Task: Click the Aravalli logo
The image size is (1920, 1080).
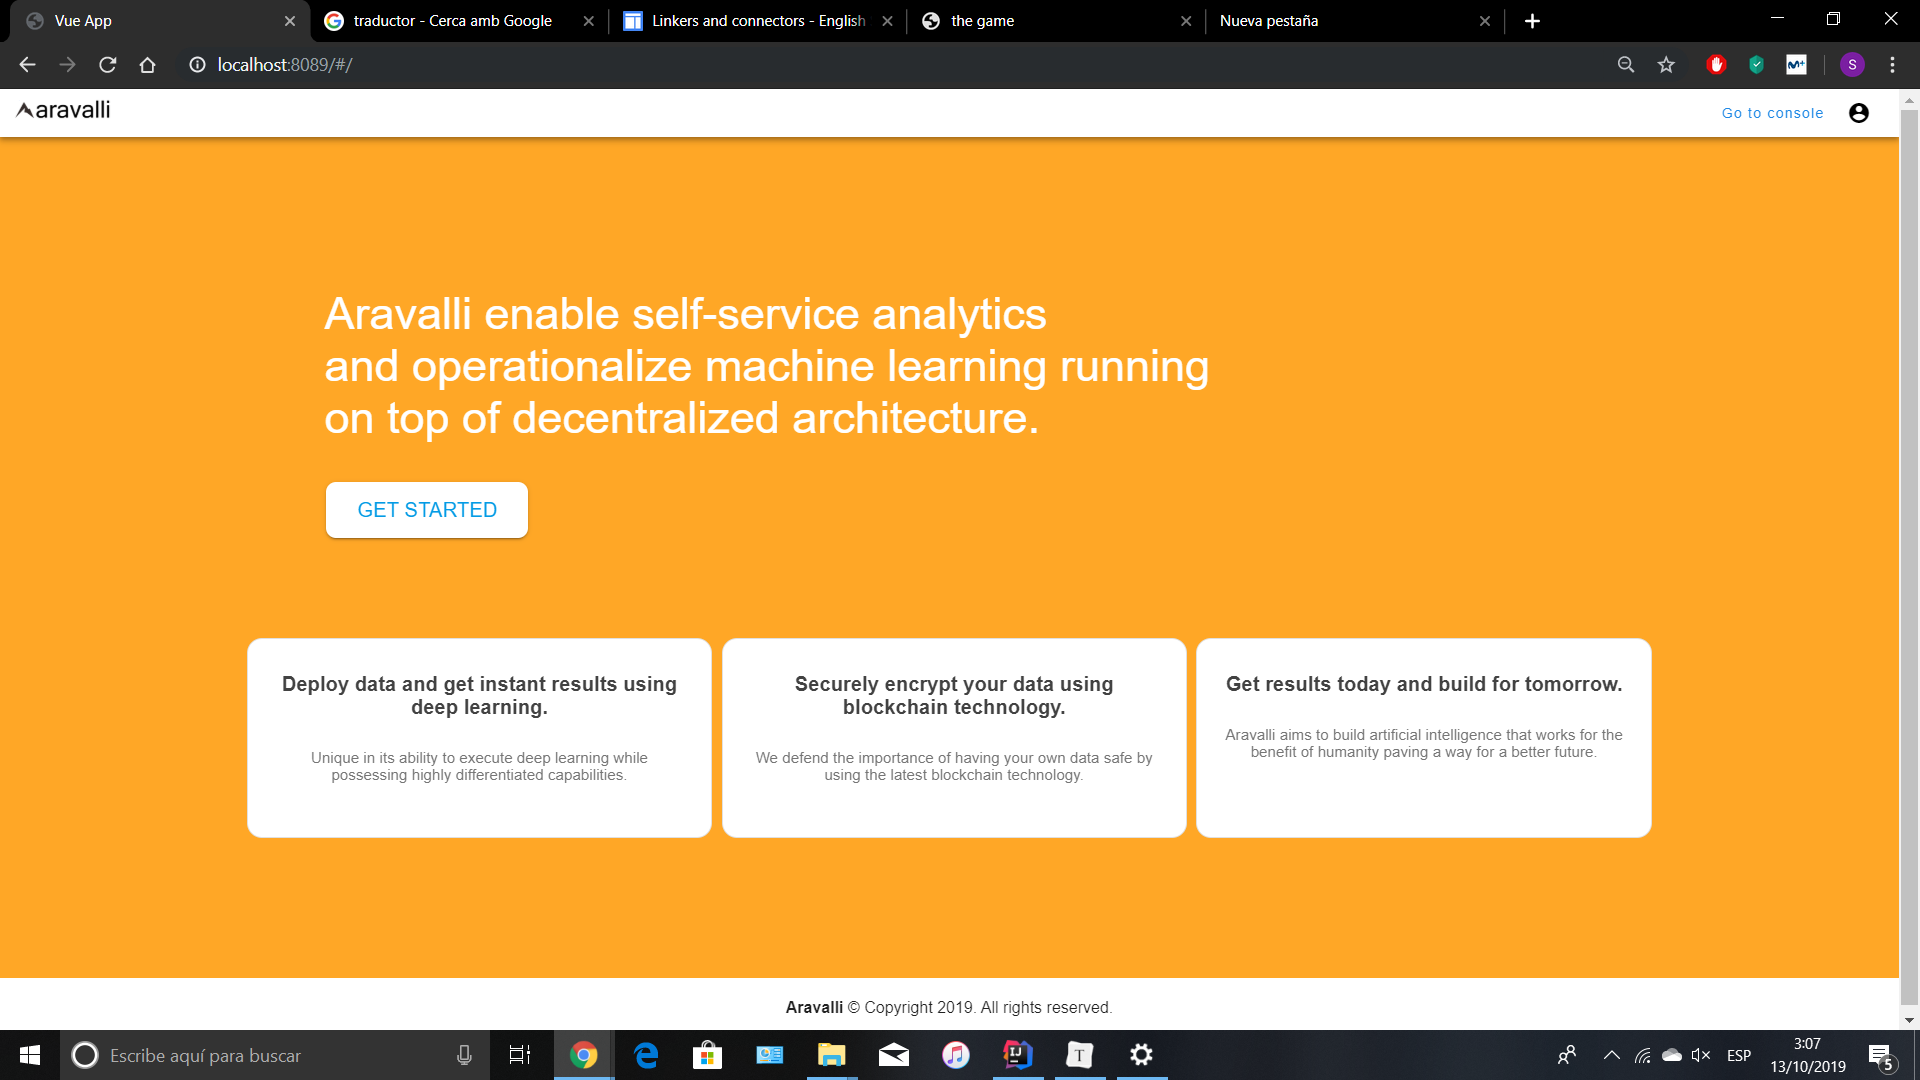Action: coord(64,111)
